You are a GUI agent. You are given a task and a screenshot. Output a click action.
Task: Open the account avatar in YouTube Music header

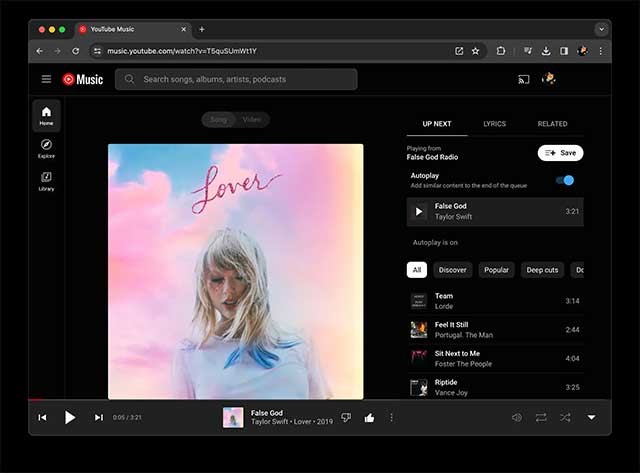pos(549,78)
